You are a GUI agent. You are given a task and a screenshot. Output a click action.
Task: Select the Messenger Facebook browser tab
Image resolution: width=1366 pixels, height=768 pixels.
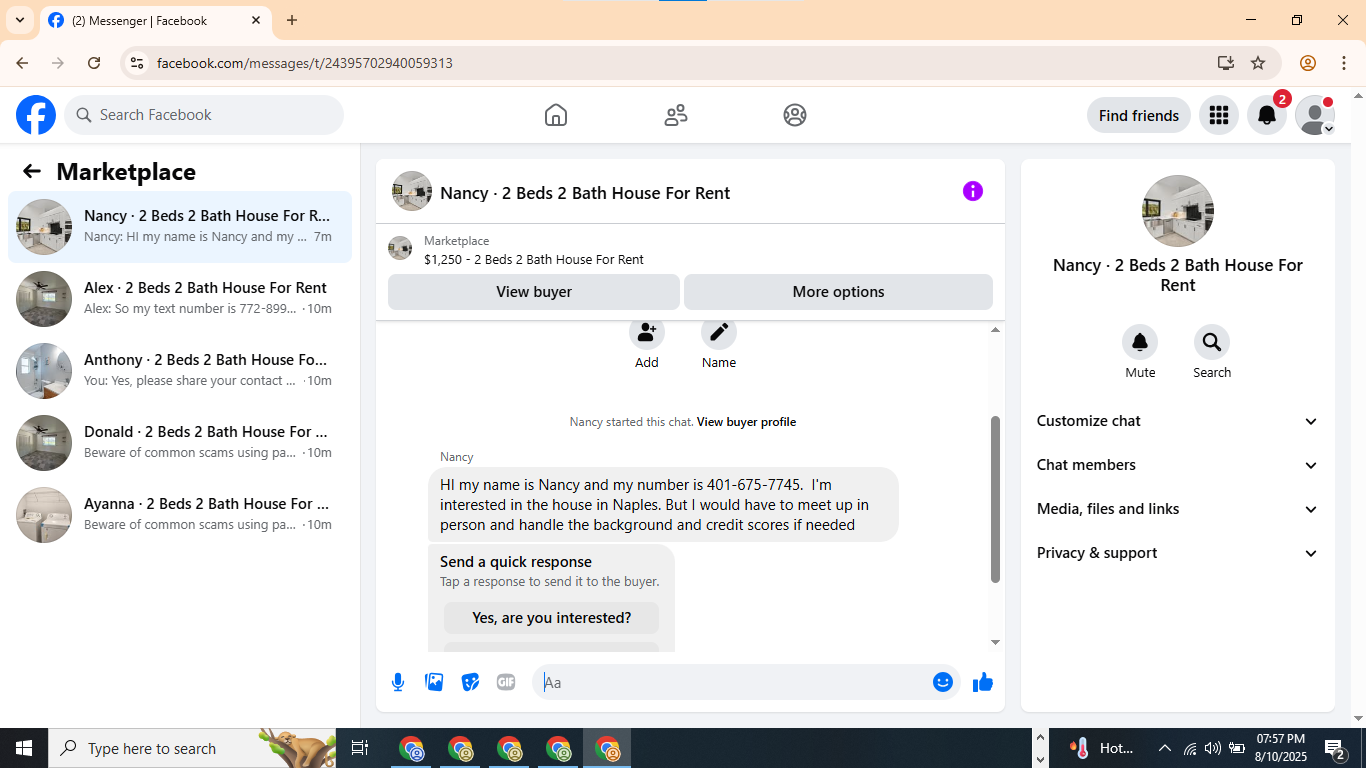tap(155, 20)
